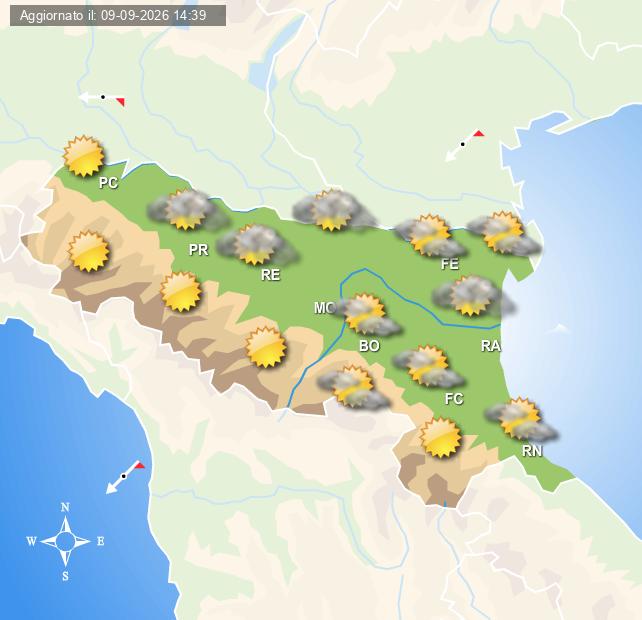642x620 pixels.
Task: Click the wind arrow above the compass
Action: 125,477
